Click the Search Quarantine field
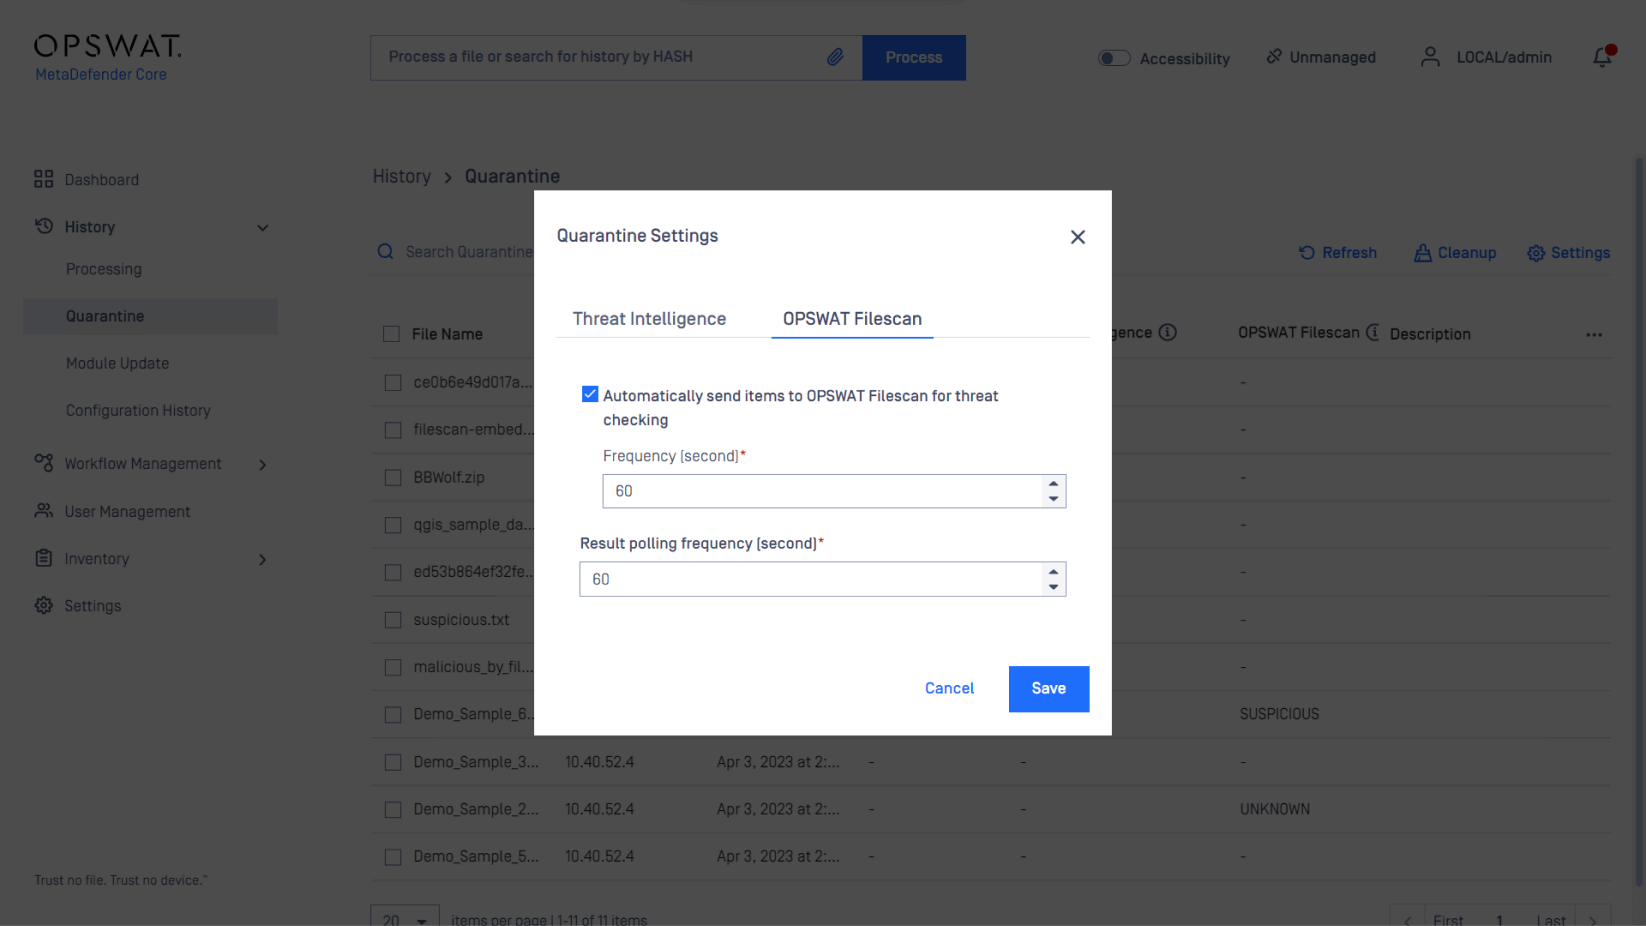1646x926 pixels. pyautogui.click(x=468, y=252)
